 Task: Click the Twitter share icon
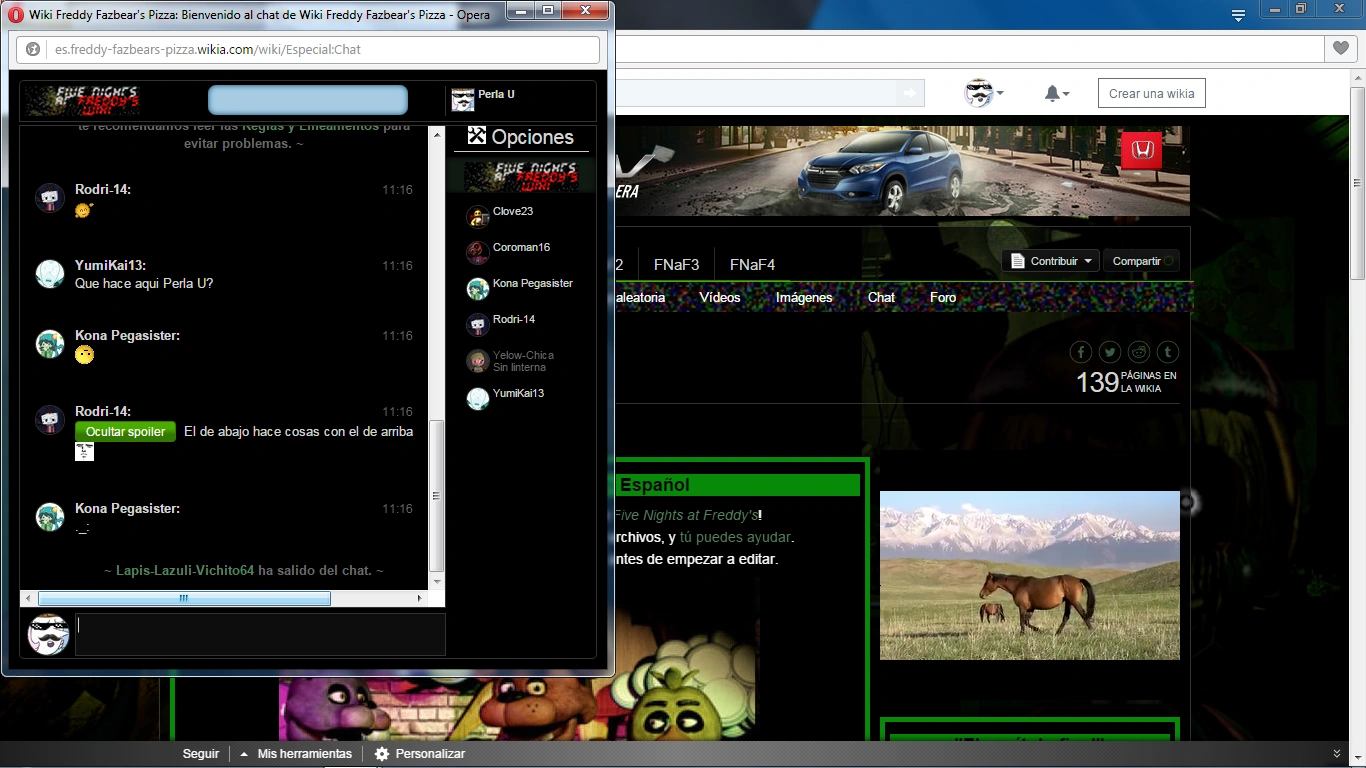1110,352
